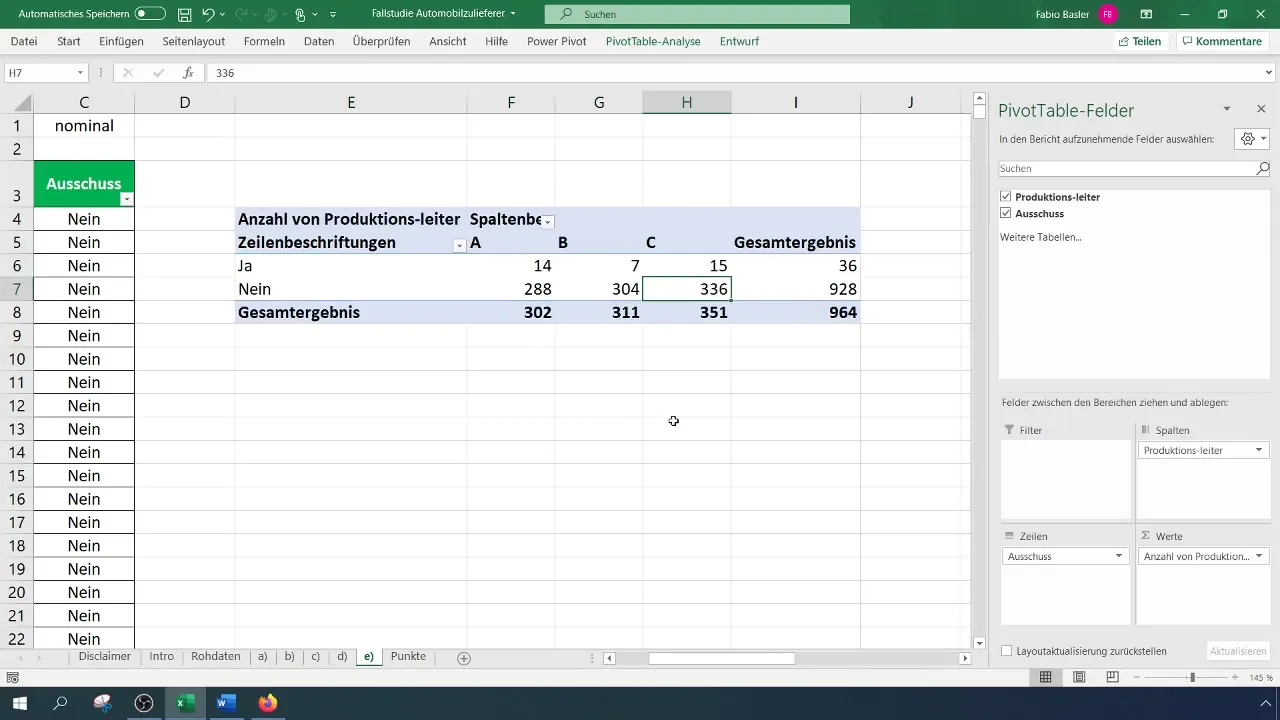Add a new sheet with plus icon

[x=464, y=658]
